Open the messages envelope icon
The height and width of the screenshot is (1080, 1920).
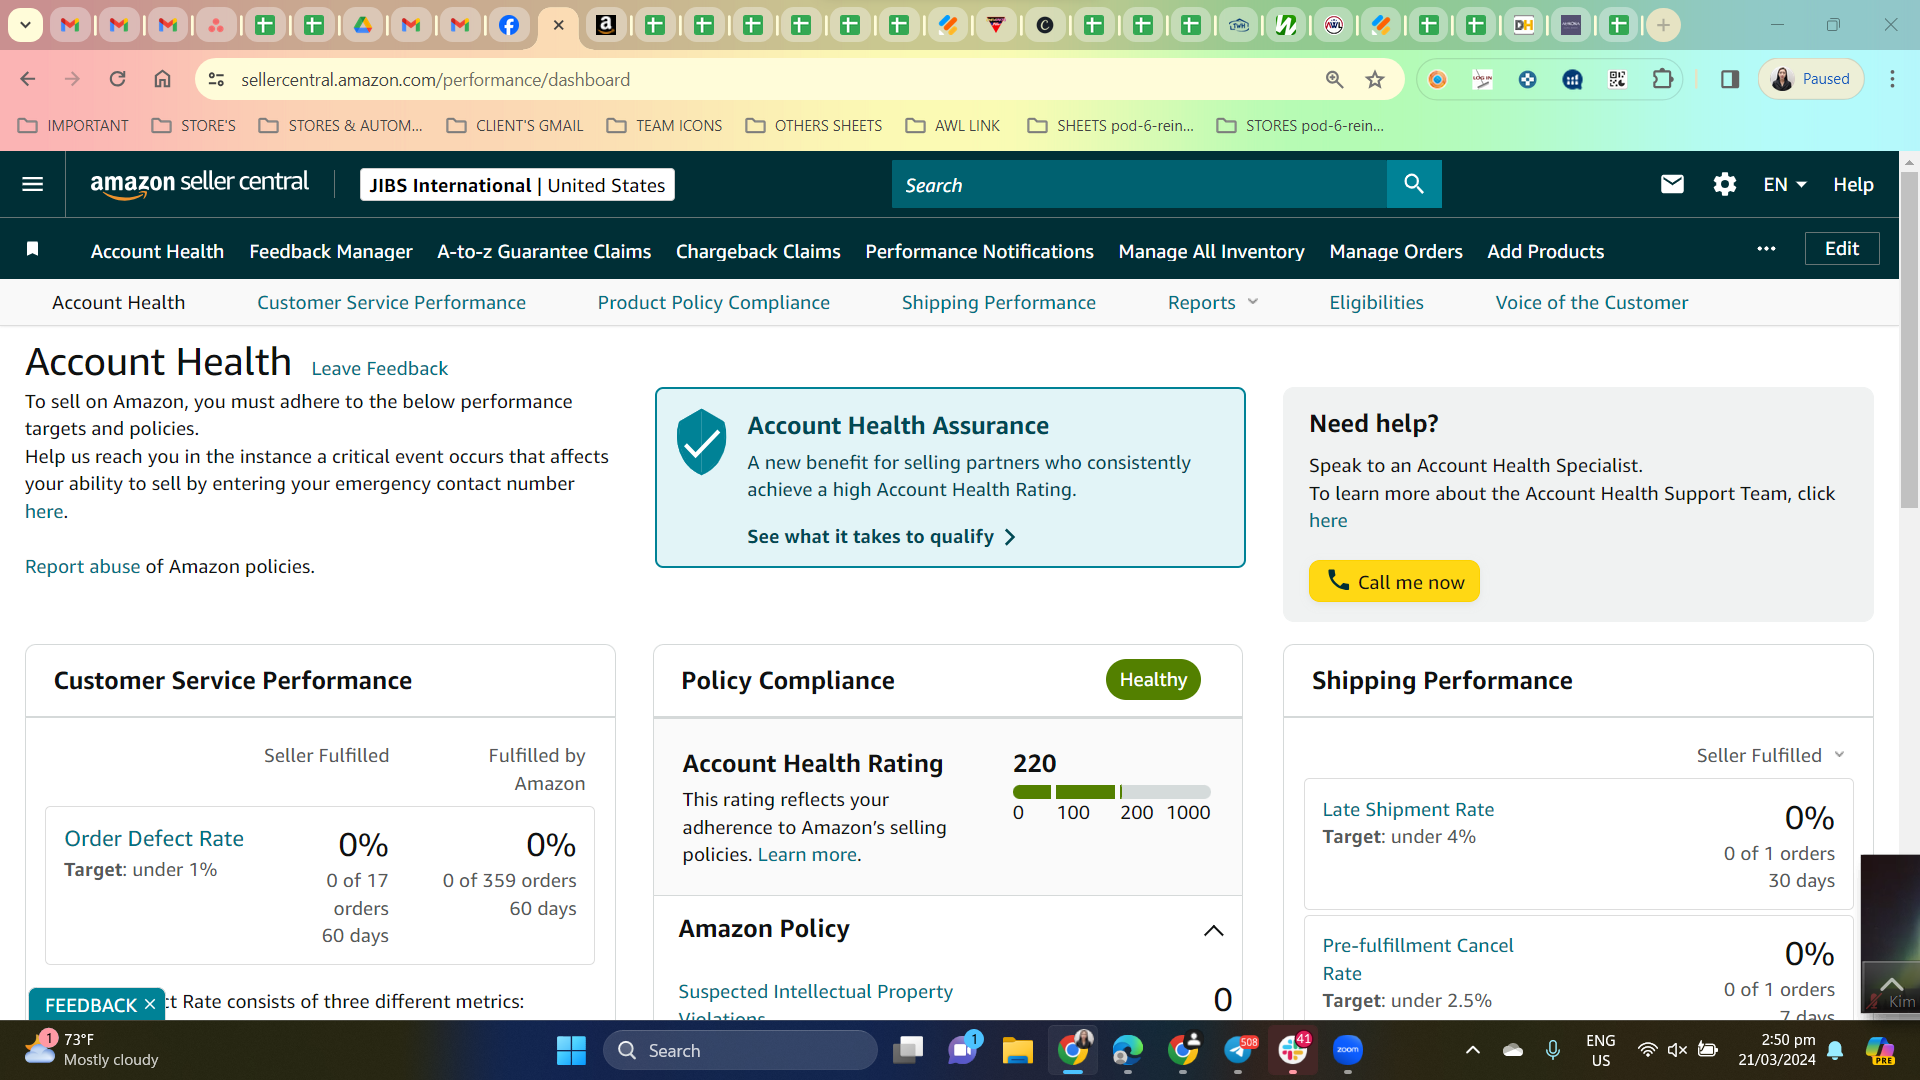(1672, 184)
